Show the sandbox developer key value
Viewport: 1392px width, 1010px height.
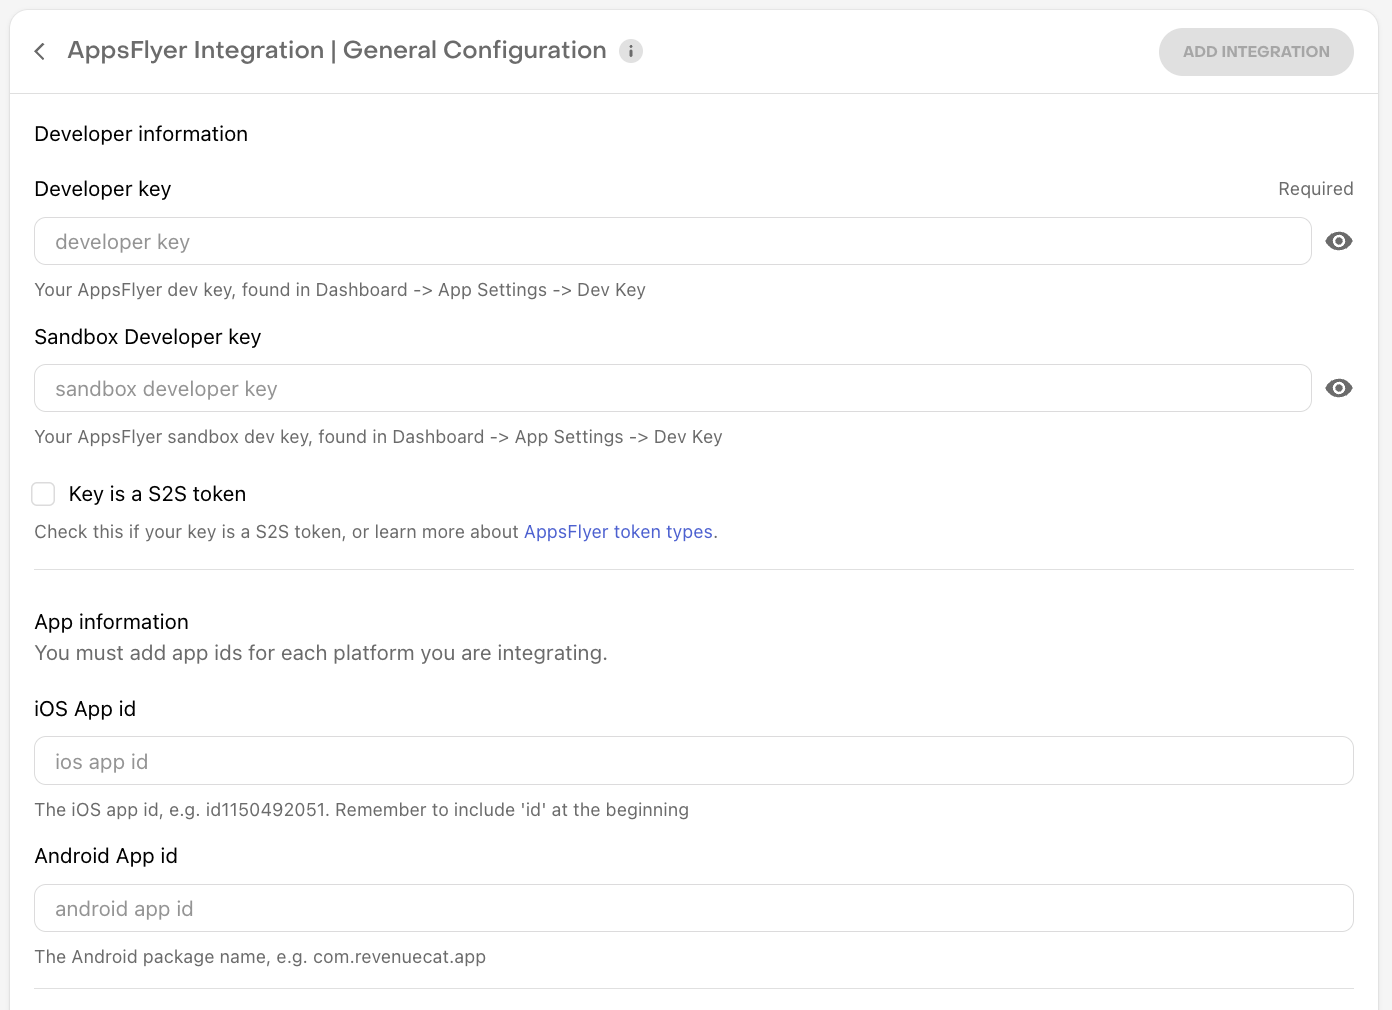1339,388
